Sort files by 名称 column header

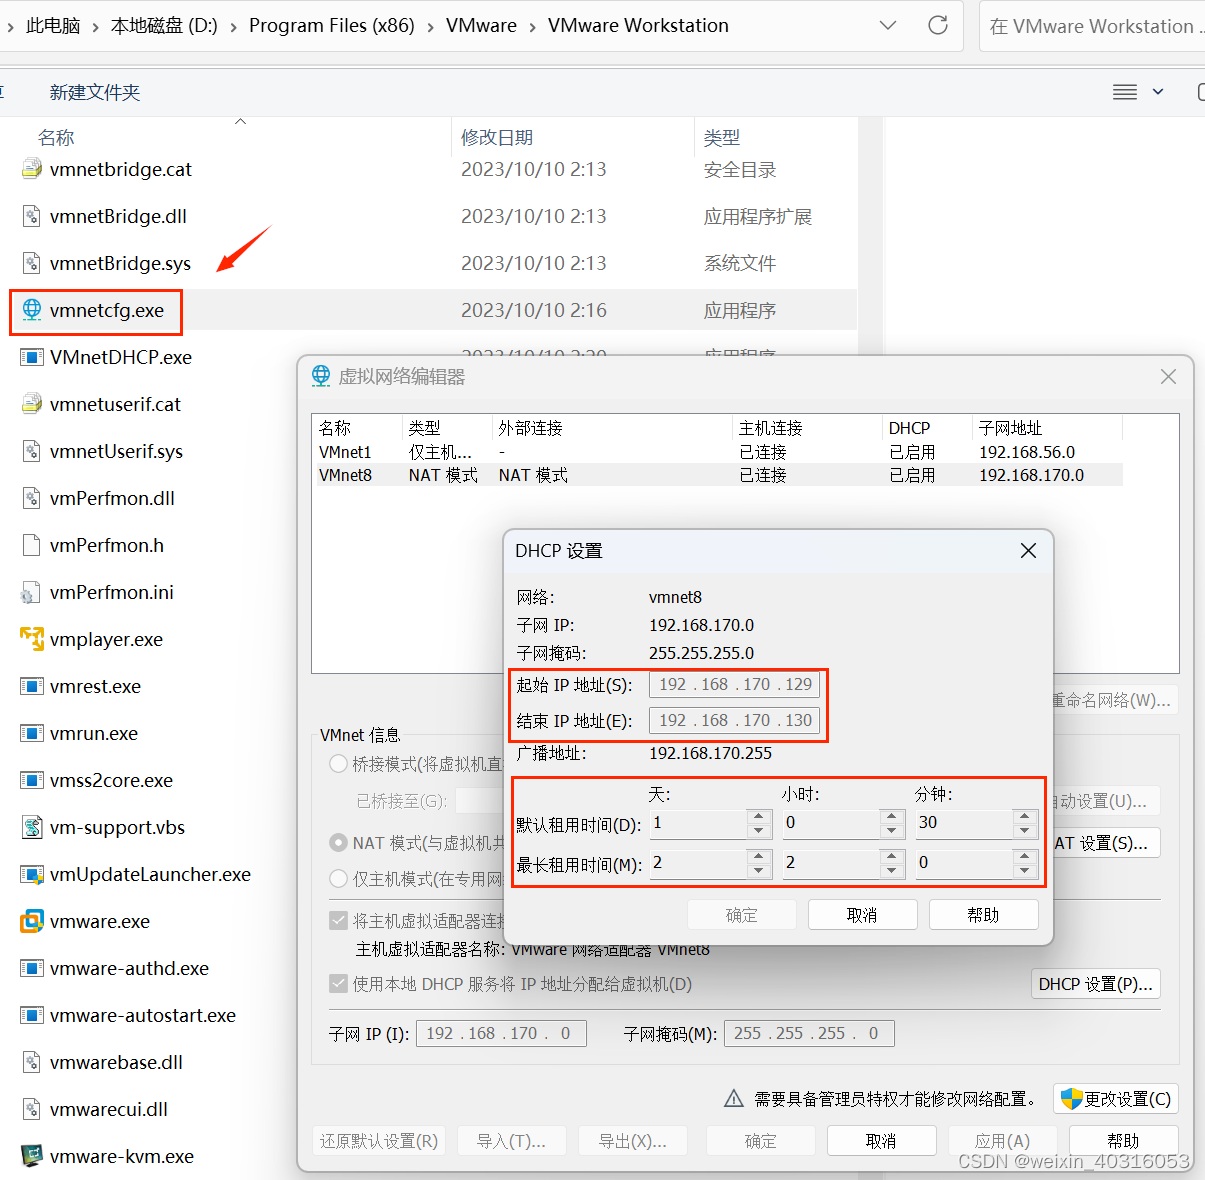56,137
